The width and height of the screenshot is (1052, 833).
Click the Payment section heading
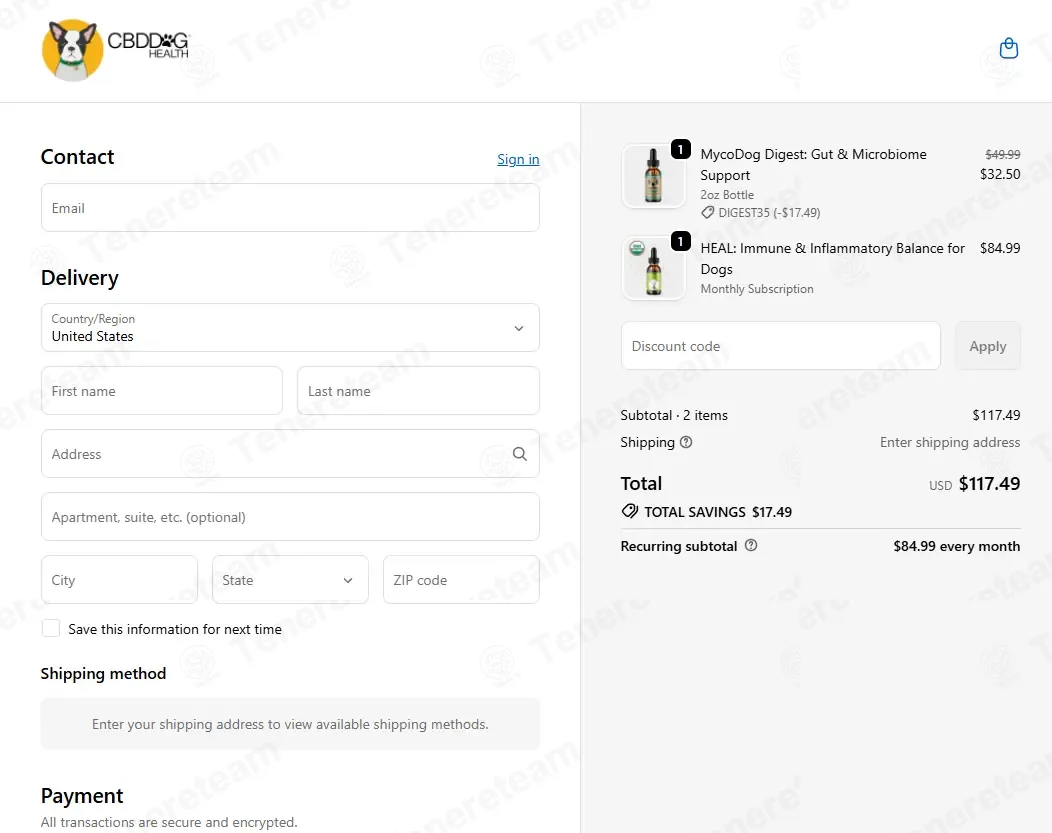tap(82, 795)
